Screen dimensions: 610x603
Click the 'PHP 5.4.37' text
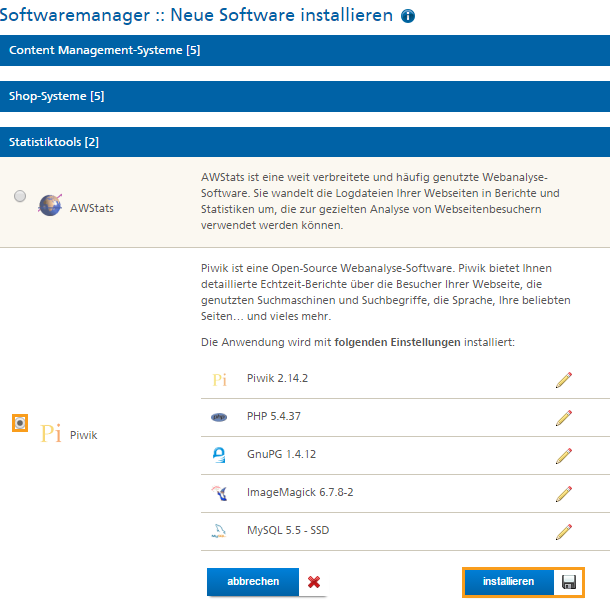click(274, 416)
